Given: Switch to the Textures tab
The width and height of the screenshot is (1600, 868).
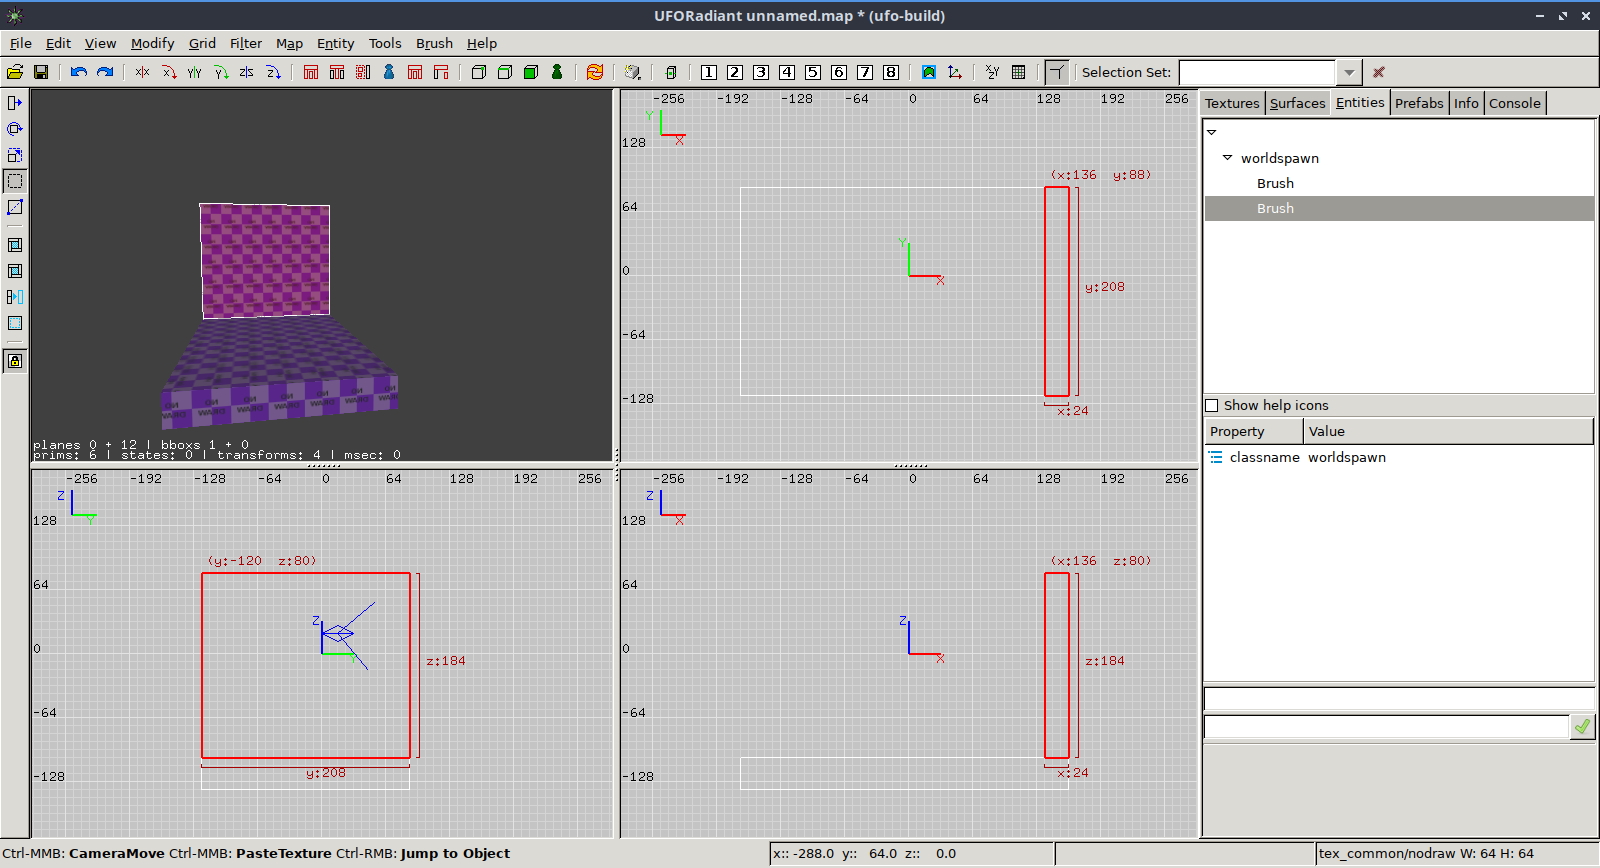Looking at the screenshot, I should coord(1232,103).
